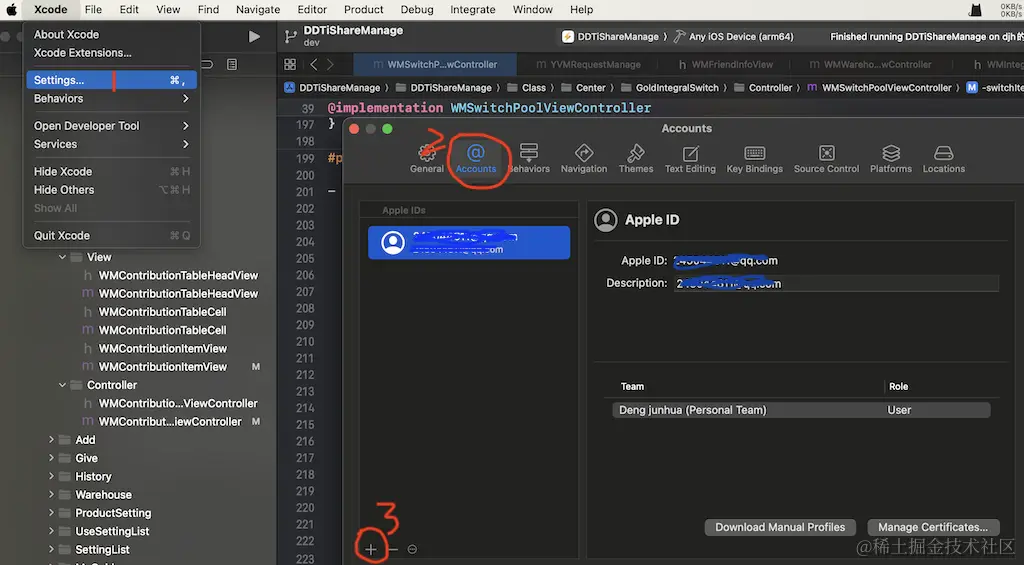Open the Window menu
1024x565 pixels.
532,9
